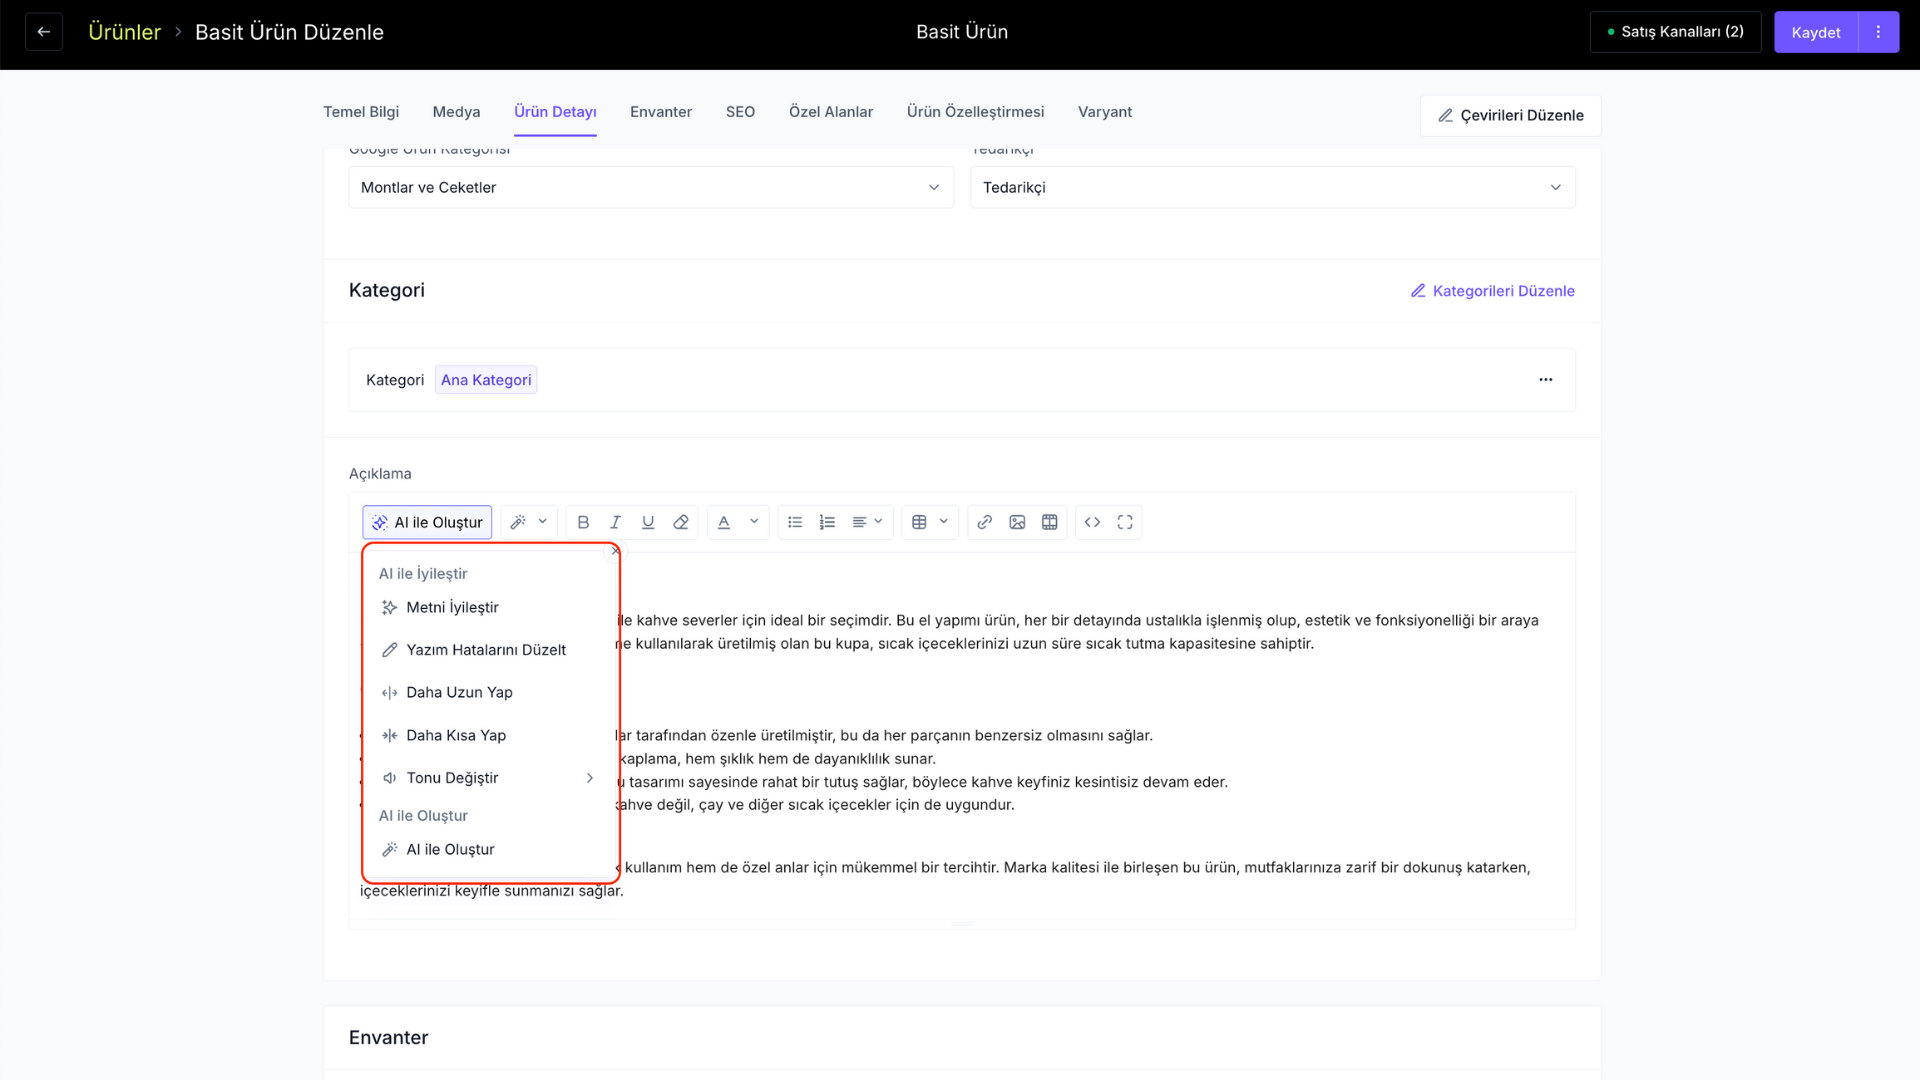Viewport: 1920px width, 1080px height.
Task: Click the AI ile Oluştur toolbar button
Action: (427, 522)
